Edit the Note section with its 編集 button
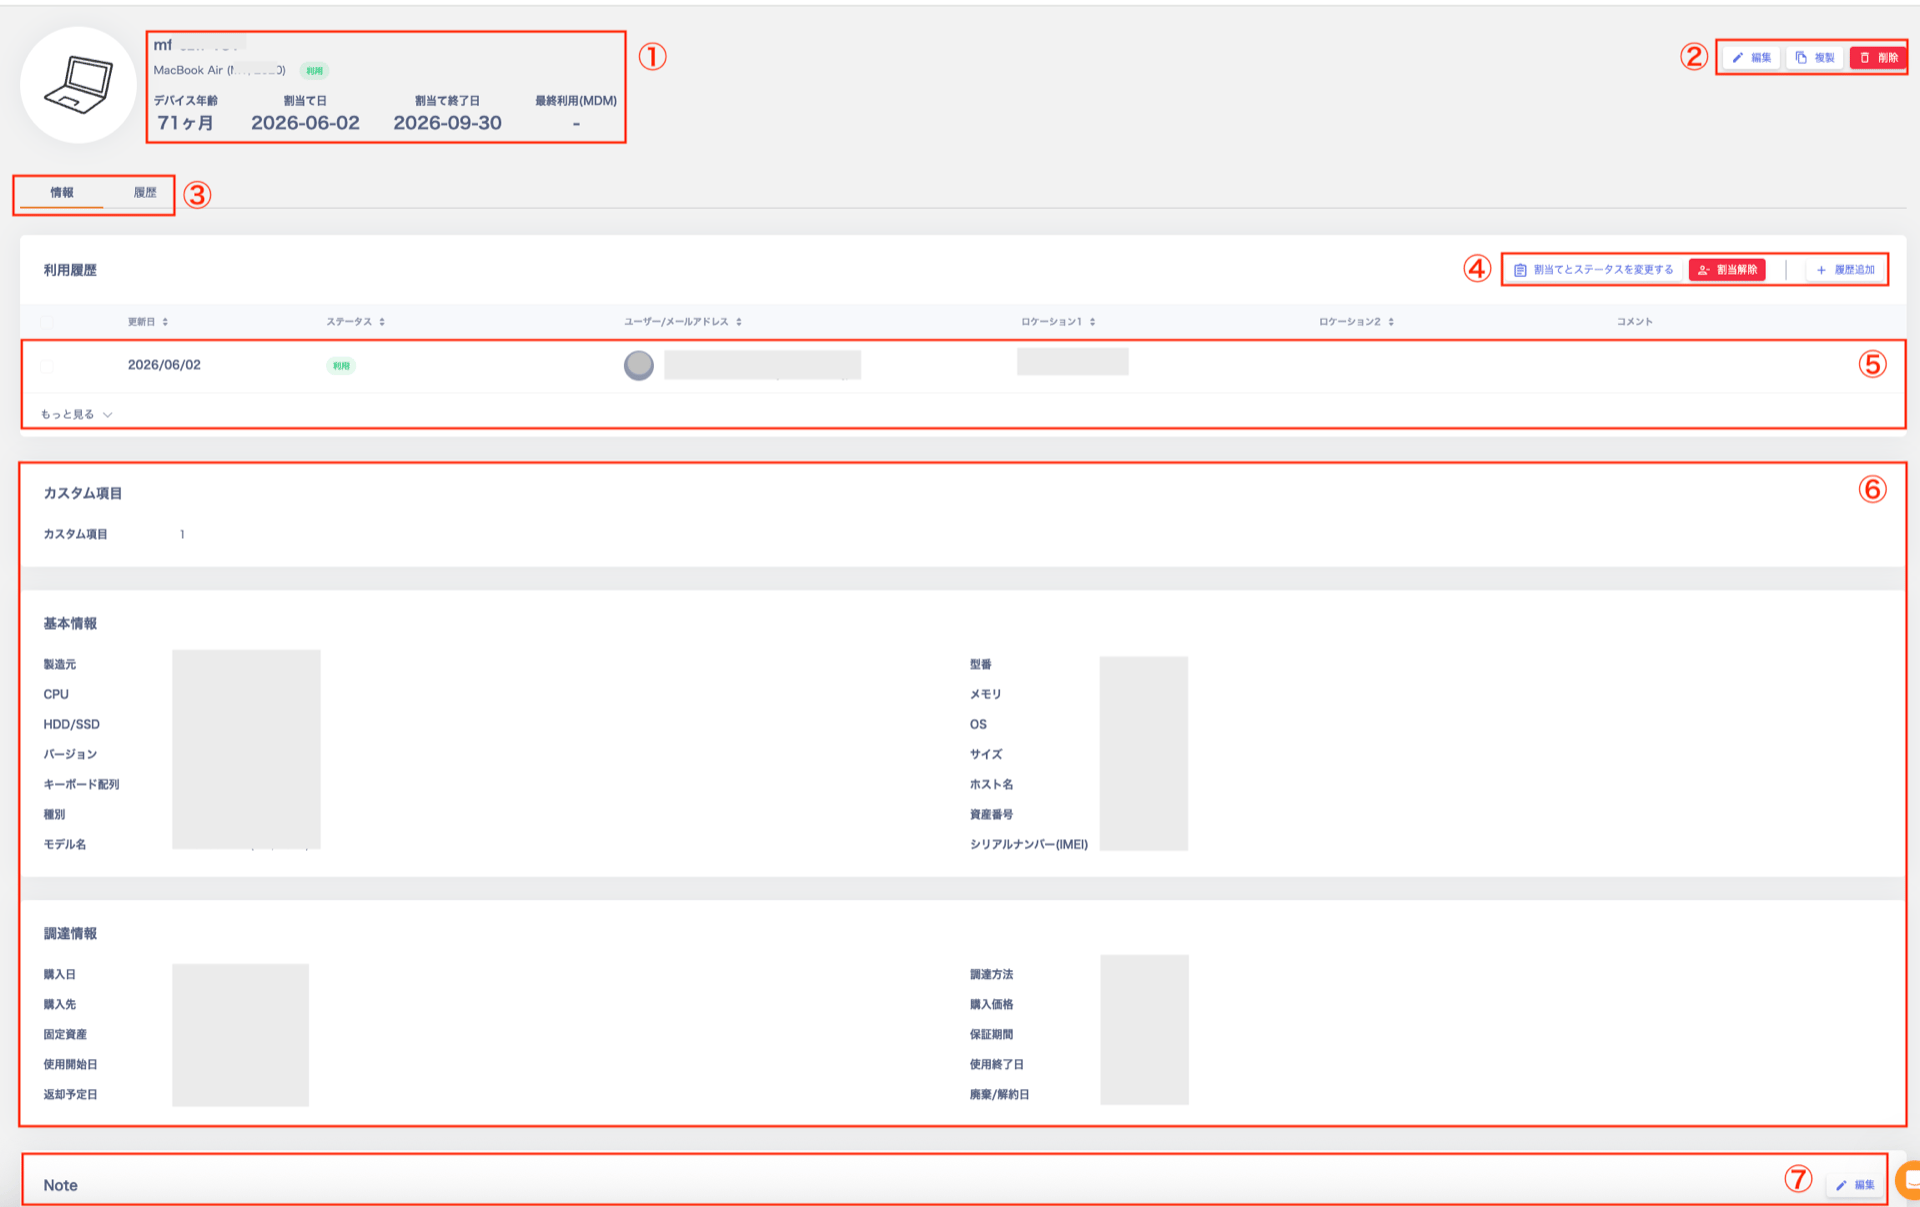 coord(1855,1185)
